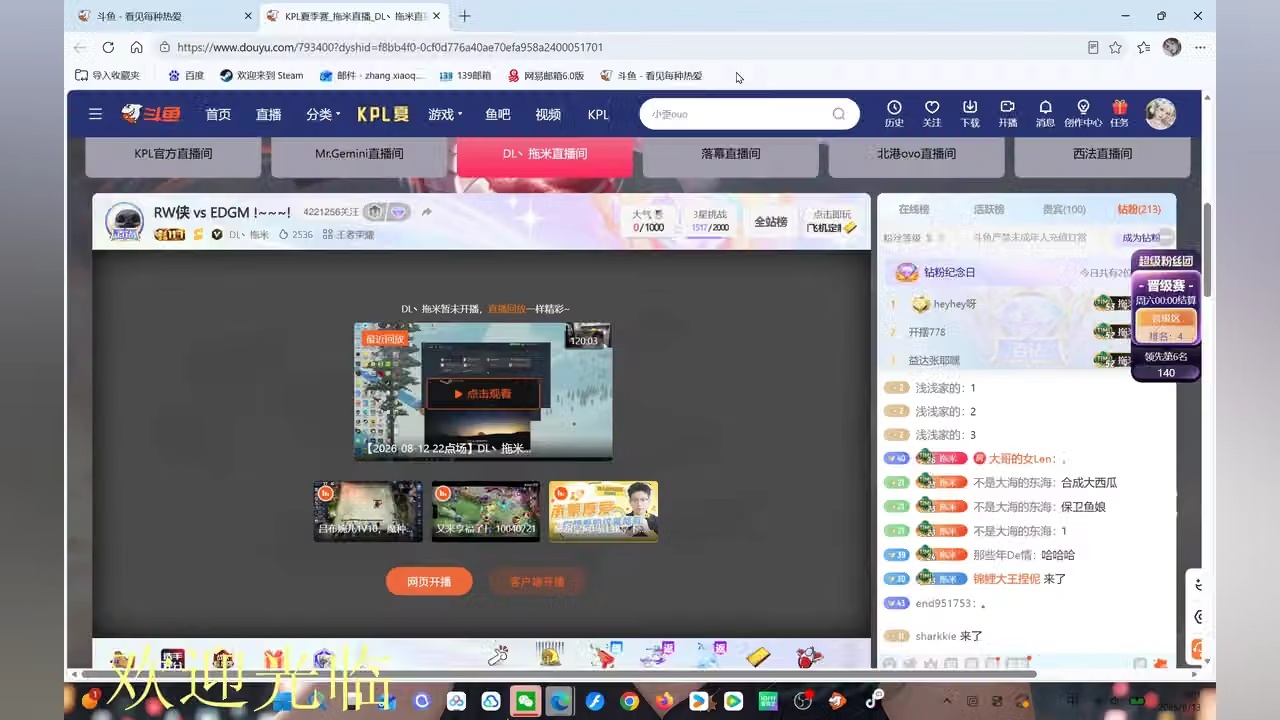Click the 全站榜 button
The height and width of the screenshot is (720, 1280).
point(770,221)
